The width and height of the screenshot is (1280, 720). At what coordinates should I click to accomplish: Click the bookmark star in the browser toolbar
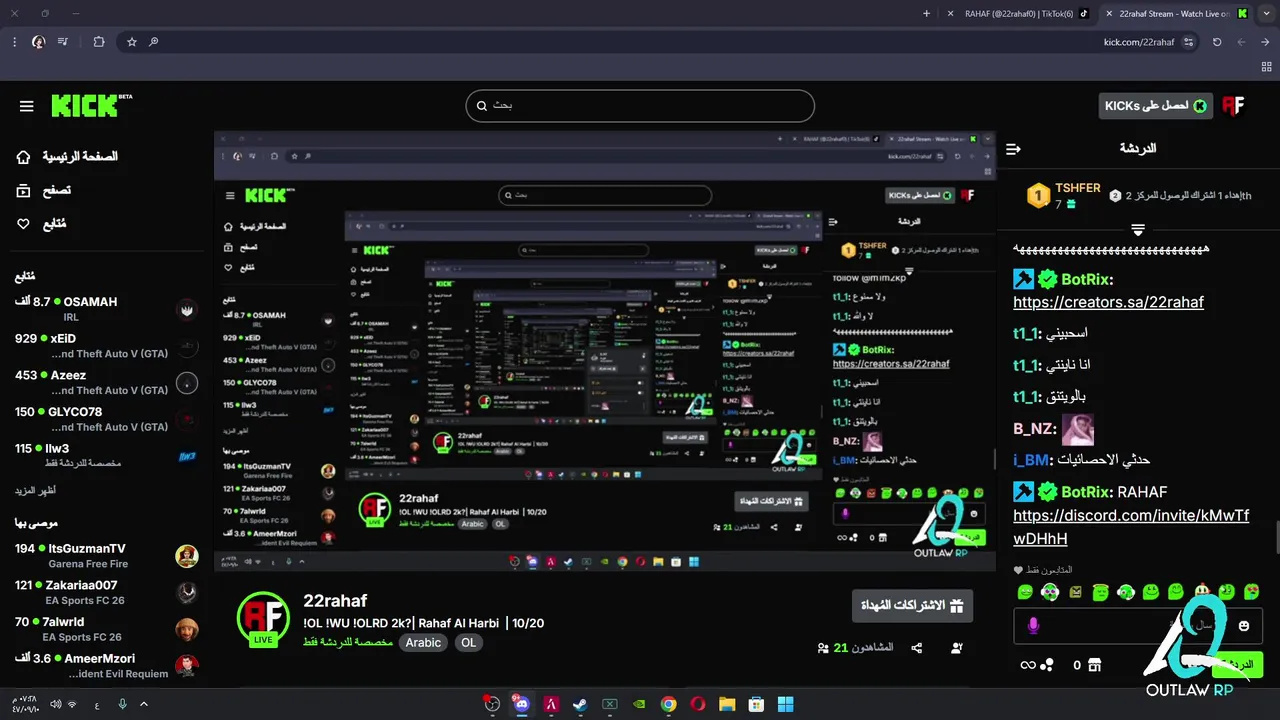[x=131, y=42]
